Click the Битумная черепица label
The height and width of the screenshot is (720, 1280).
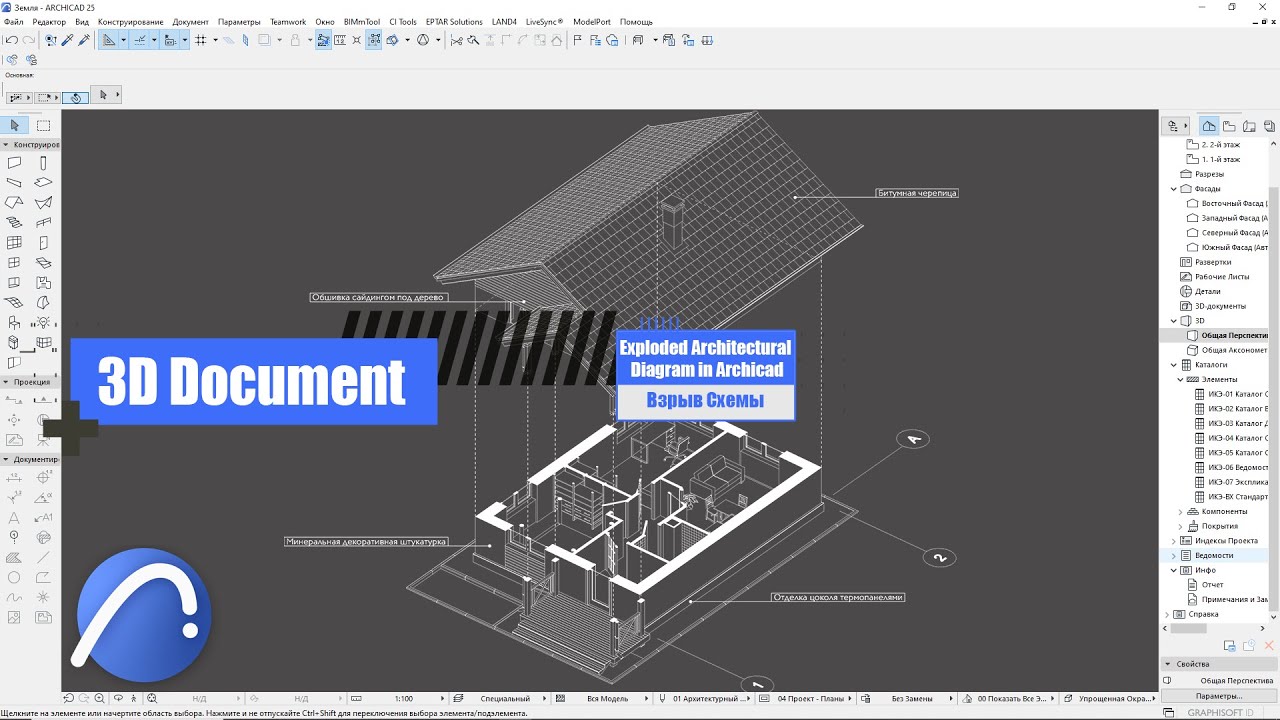[917, 193]
